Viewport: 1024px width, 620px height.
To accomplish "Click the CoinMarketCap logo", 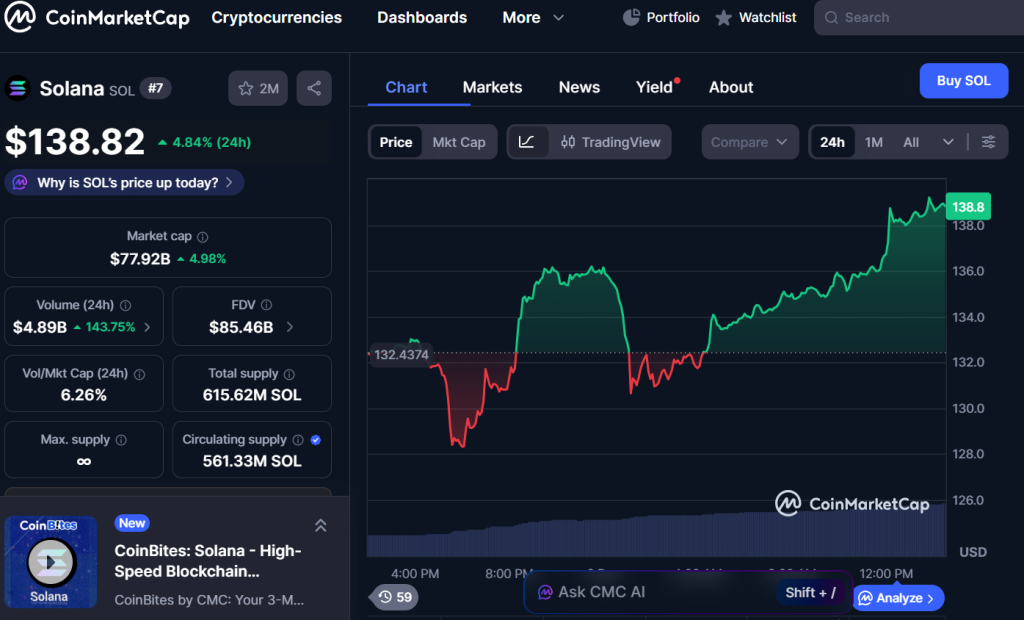I will pyautogui.click(x=97, y=17).
